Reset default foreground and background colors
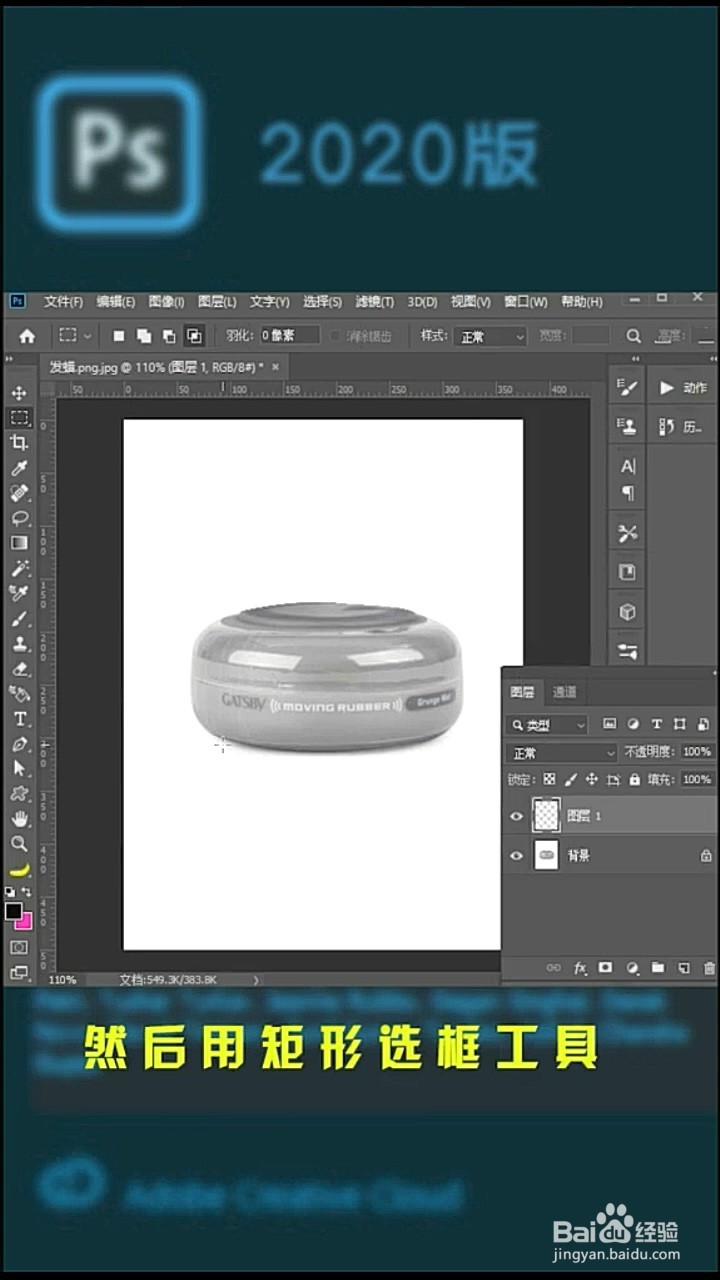This screenshot has height=1280, width=720. point(10,891)
